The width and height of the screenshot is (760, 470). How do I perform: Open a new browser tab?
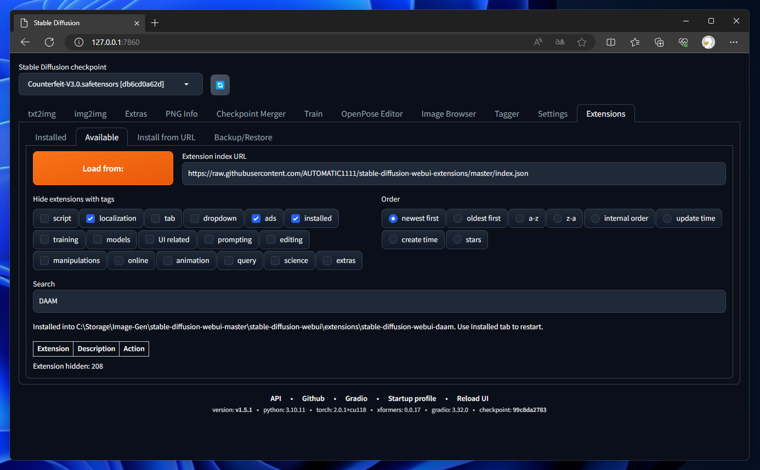click(x=155, y=23)
